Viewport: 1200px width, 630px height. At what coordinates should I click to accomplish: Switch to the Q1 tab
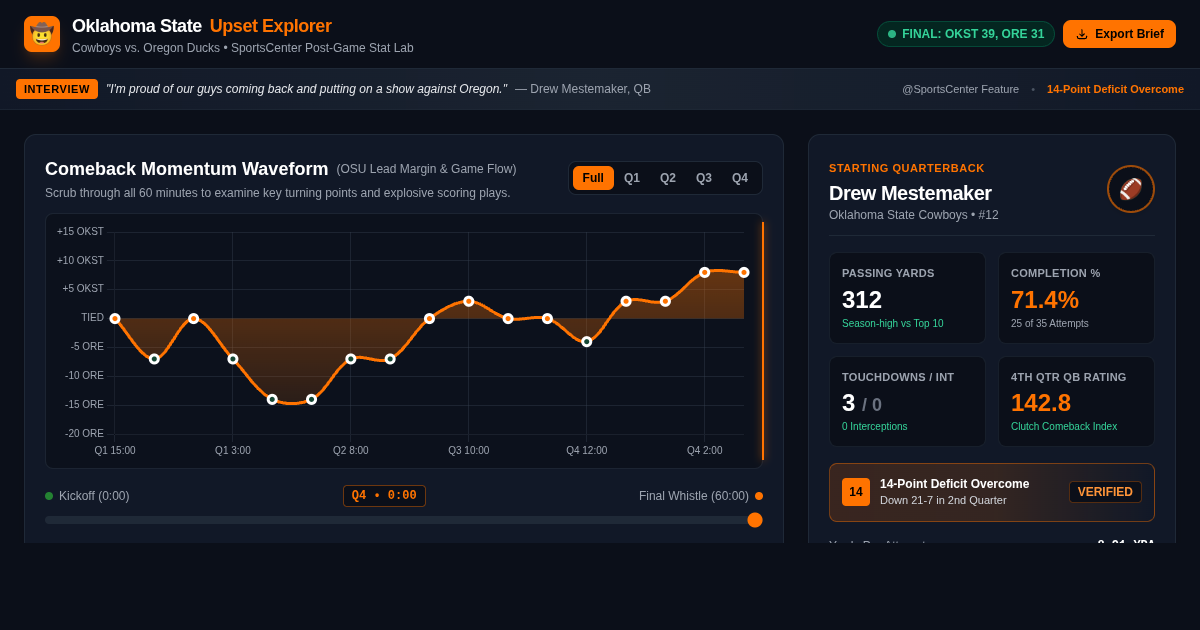[632, 178]
